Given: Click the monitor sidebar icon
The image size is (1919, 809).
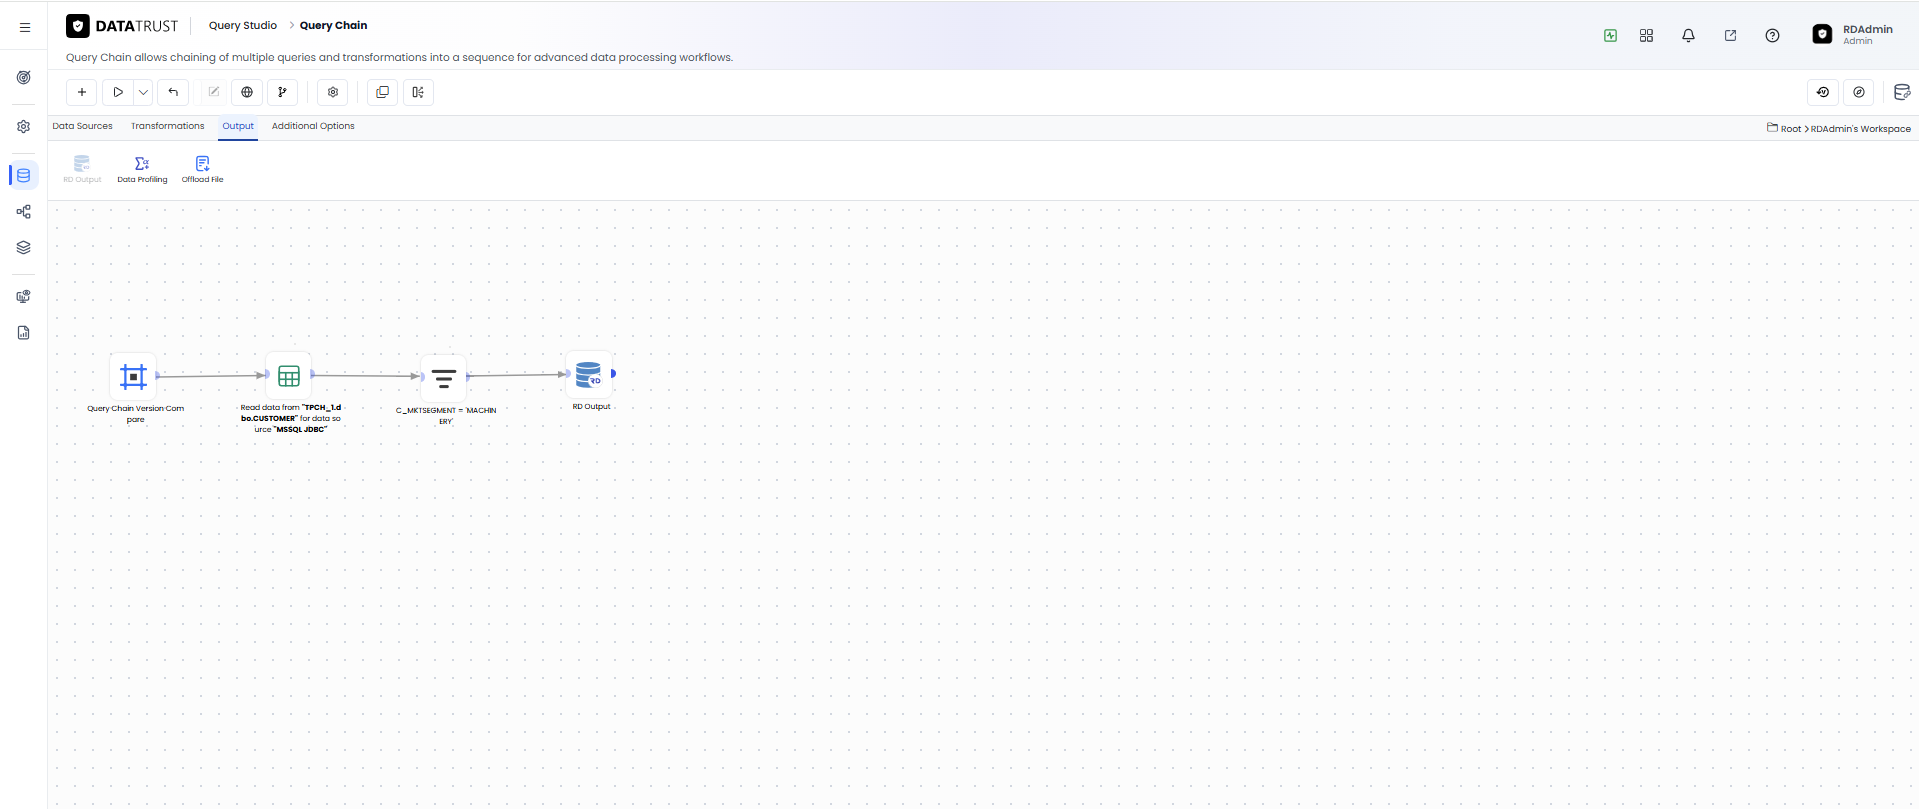Looking at the screenshot, I should [x=24, y=297].
